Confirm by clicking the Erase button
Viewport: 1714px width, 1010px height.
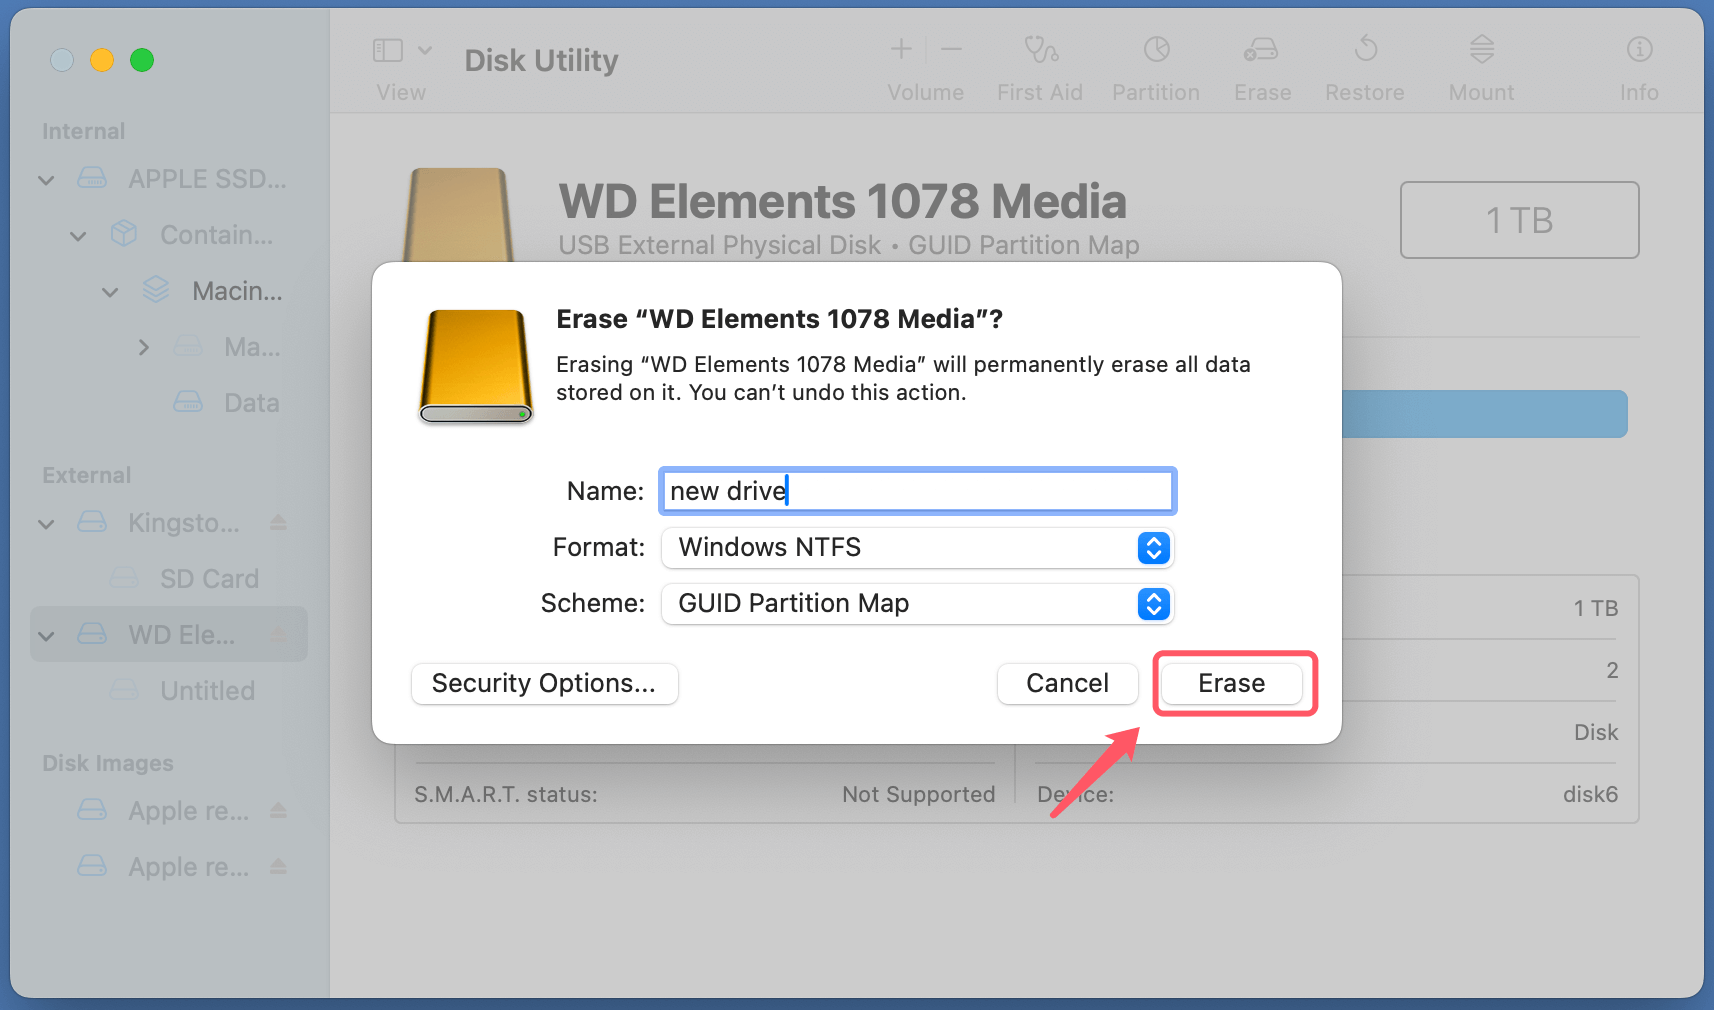(x=1232, y=683)
